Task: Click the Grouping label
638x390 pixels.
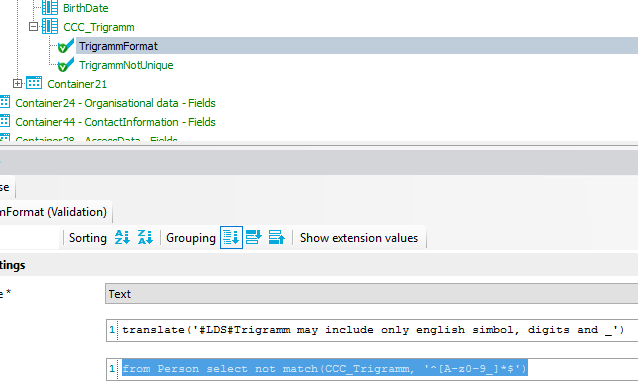Action: pyautogui.click(x=191, y=238)
